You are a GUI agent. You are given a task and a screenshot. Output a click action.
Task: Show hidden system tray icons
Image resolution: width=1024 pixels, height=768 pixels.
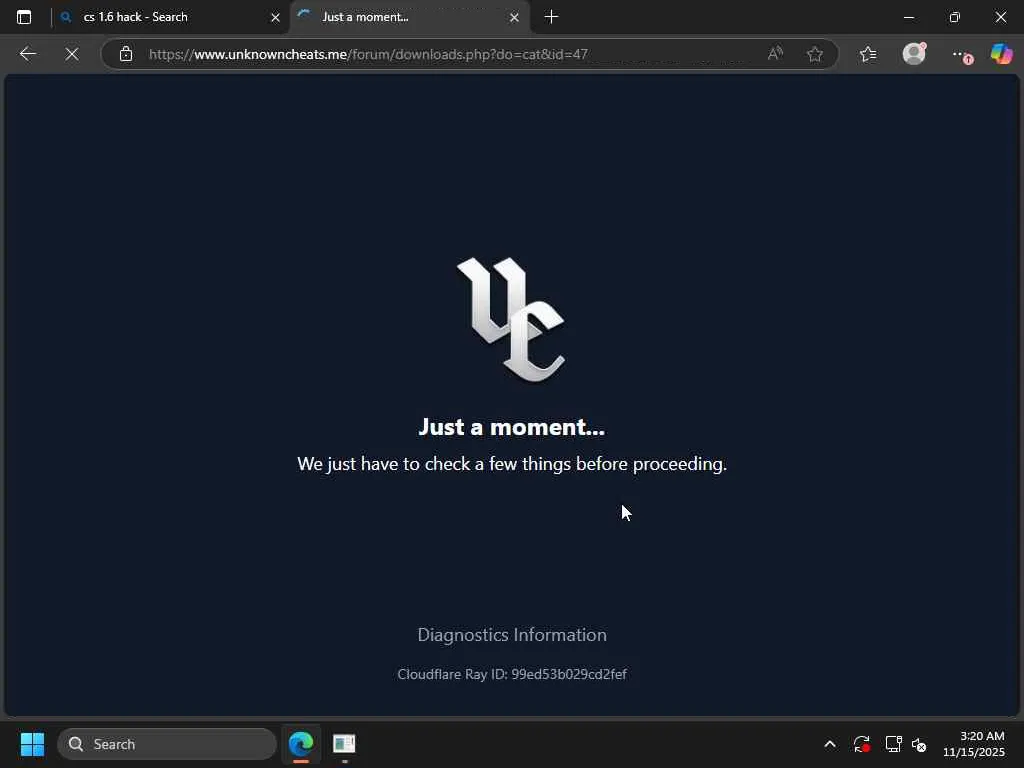click(x=829, y=744)
